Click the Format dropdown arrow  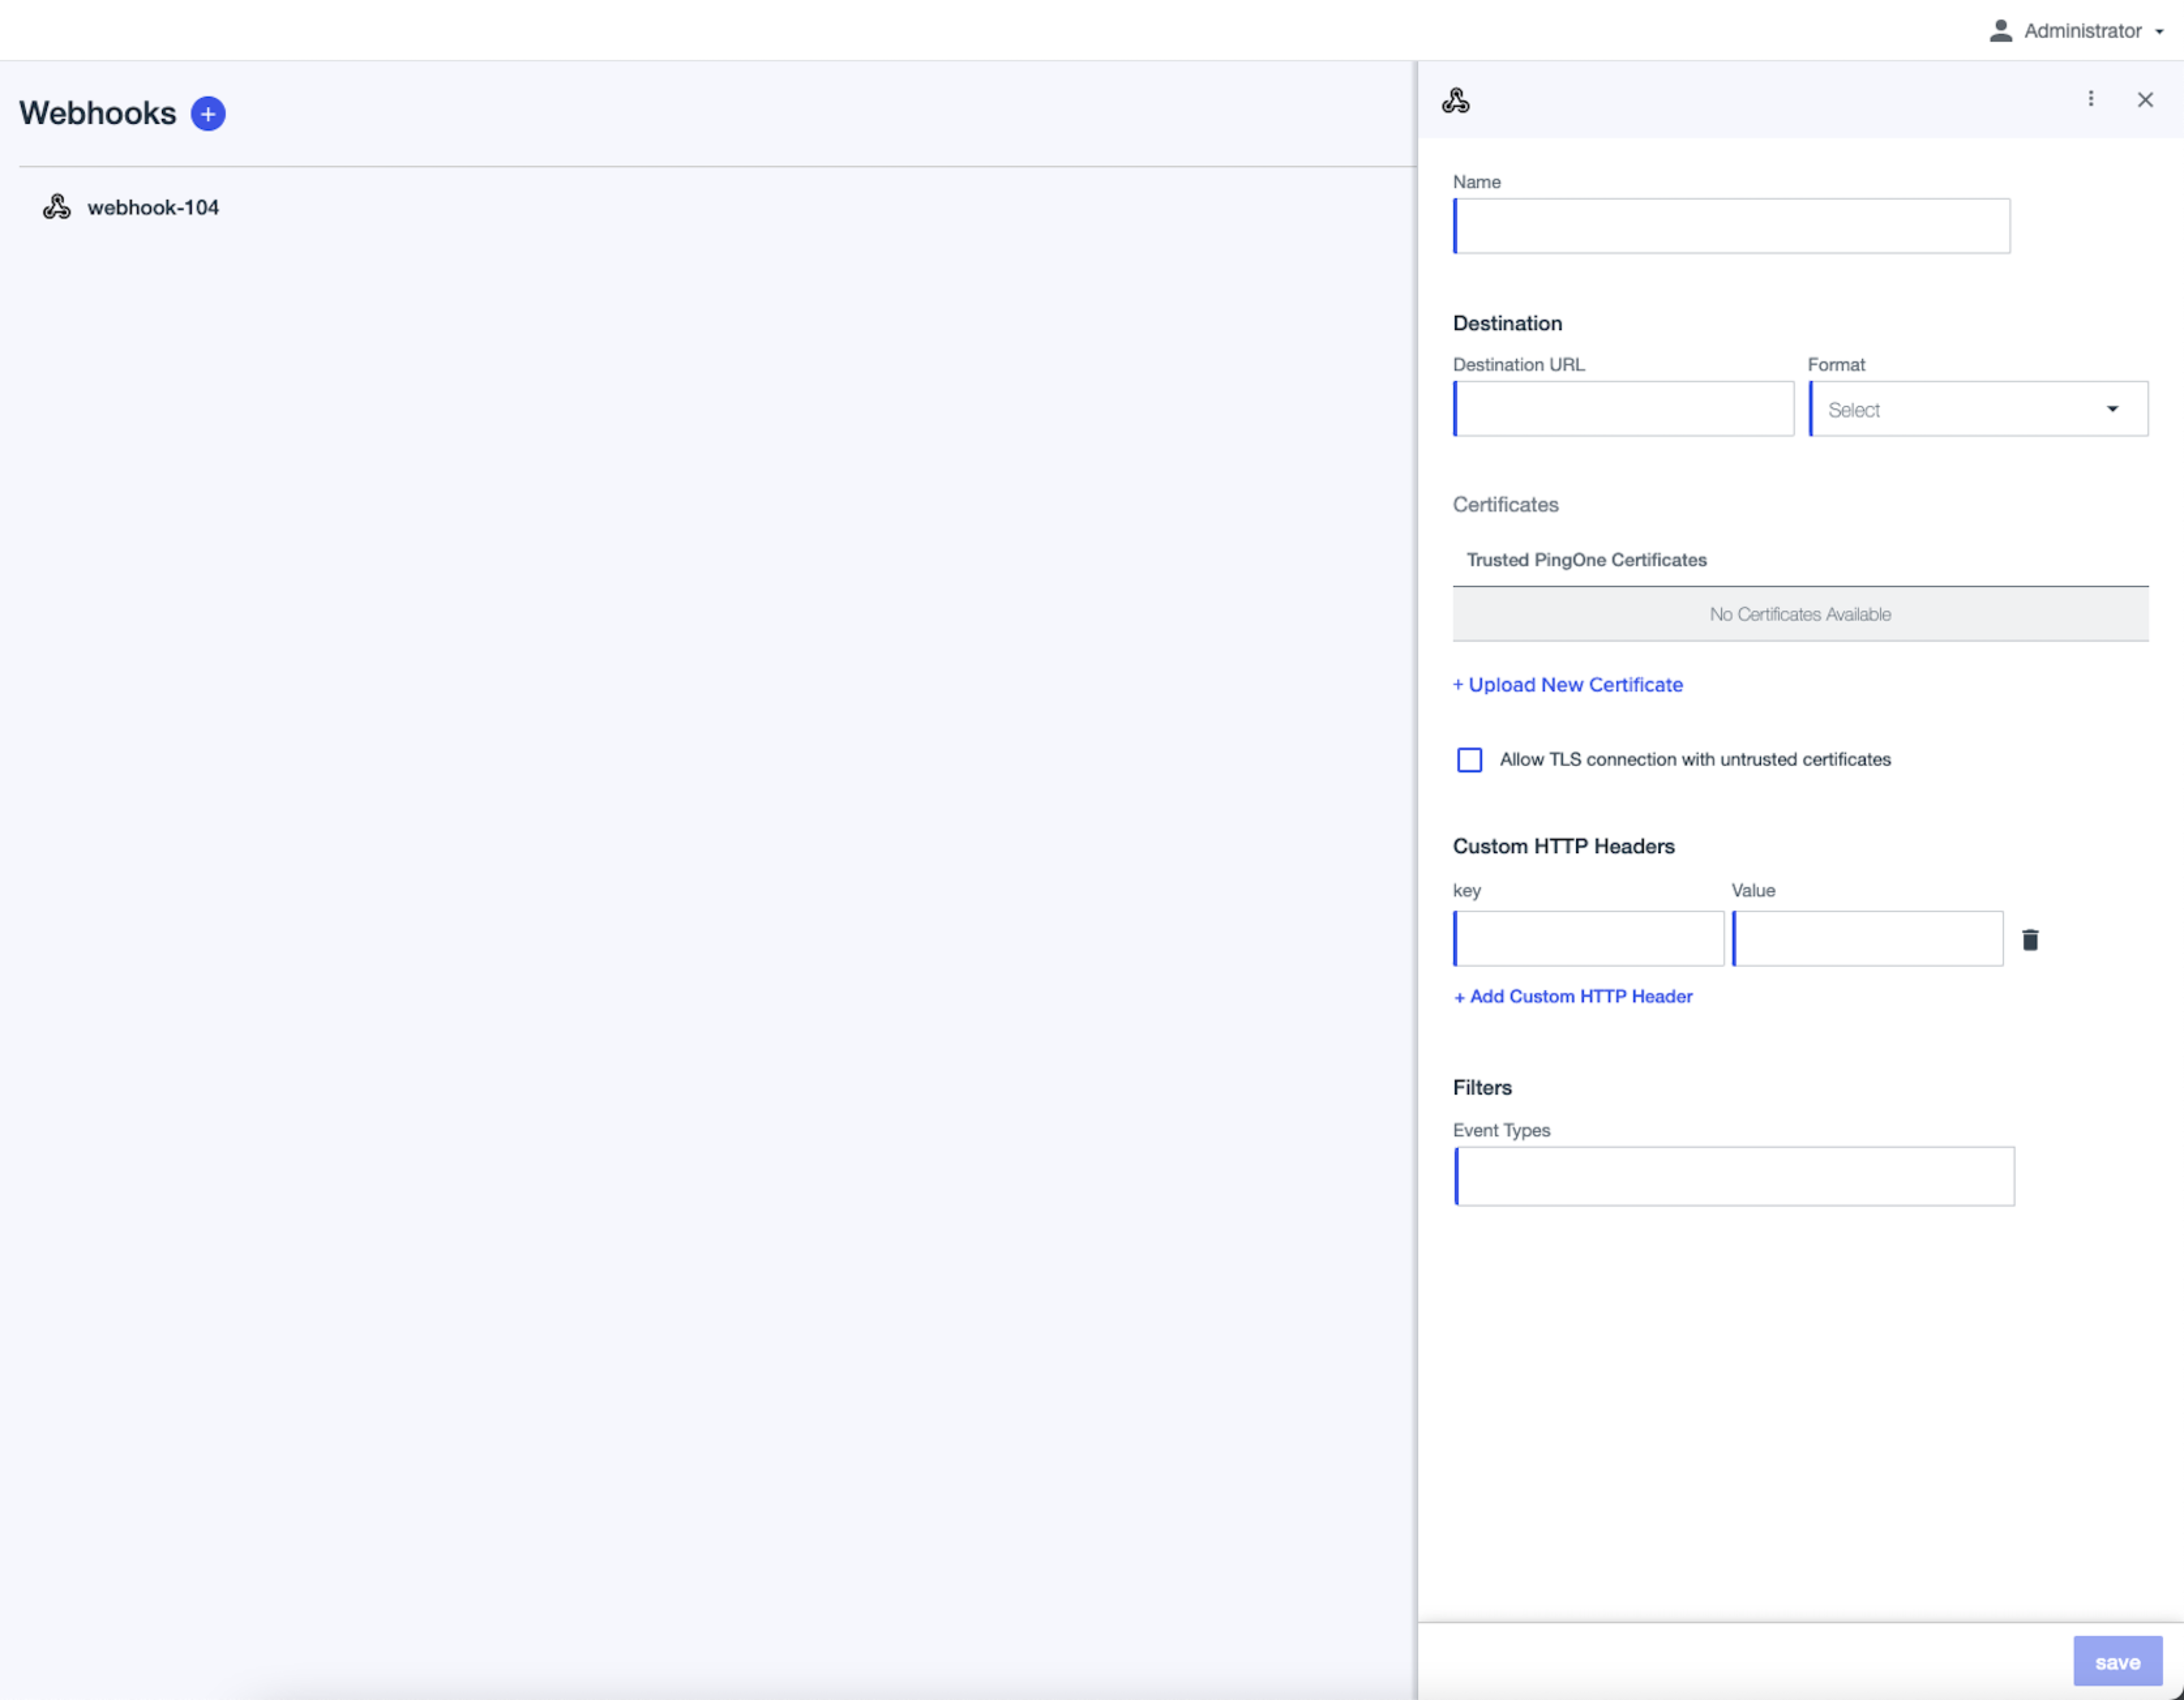pos(2112,409)
